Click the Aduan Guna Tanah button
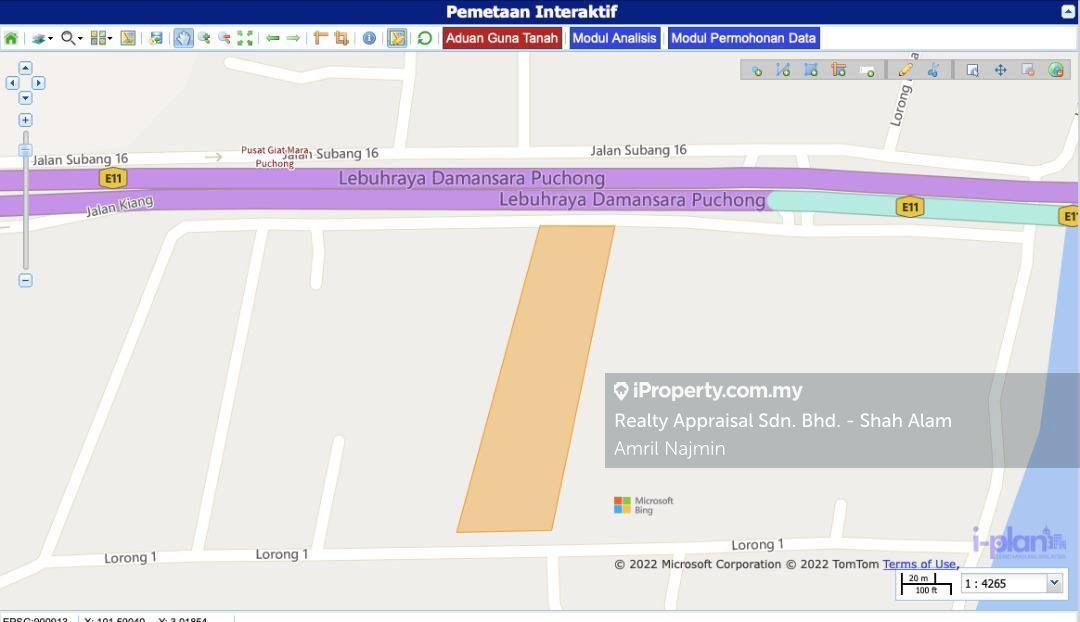Image resolution: width=1080 pixels, height=622 pixels. pos(502,38)
